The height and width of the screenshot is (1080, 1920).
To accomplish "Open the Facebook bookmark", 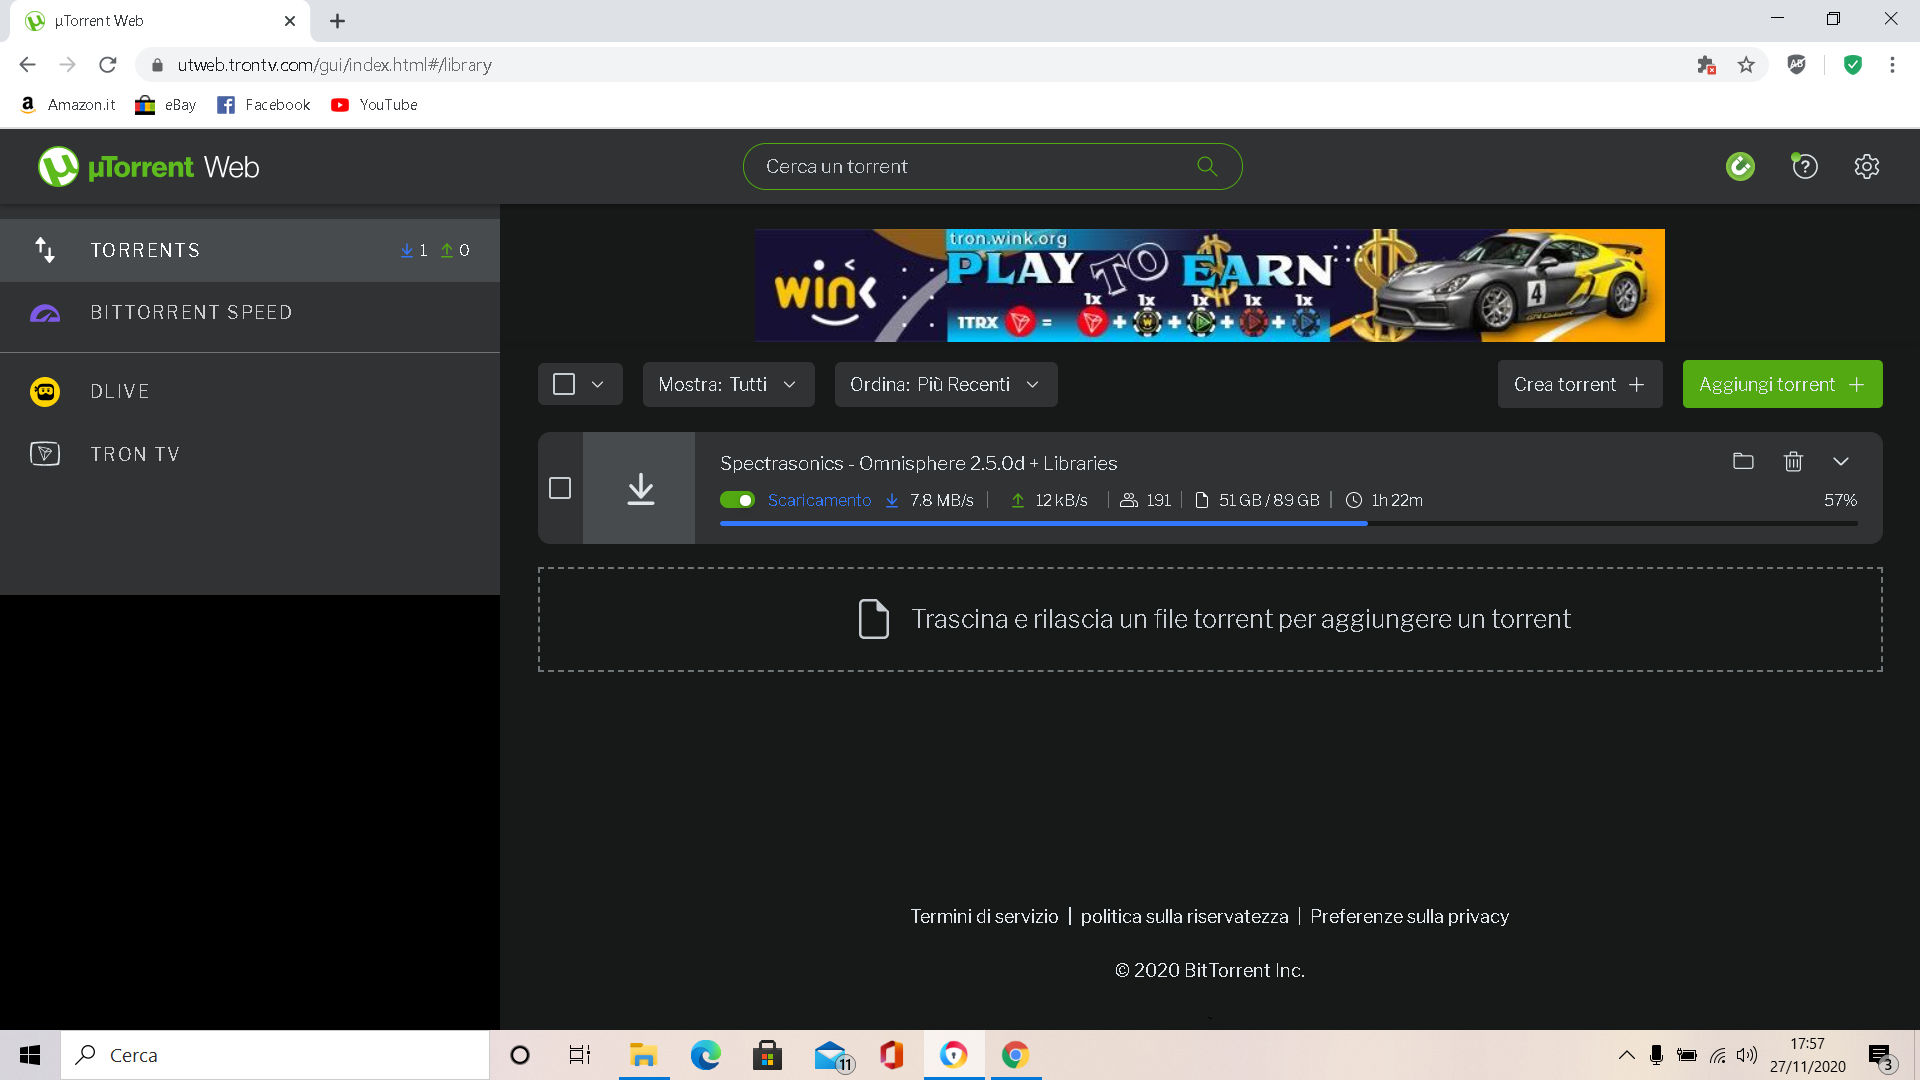I will click(x=264, y=104).
